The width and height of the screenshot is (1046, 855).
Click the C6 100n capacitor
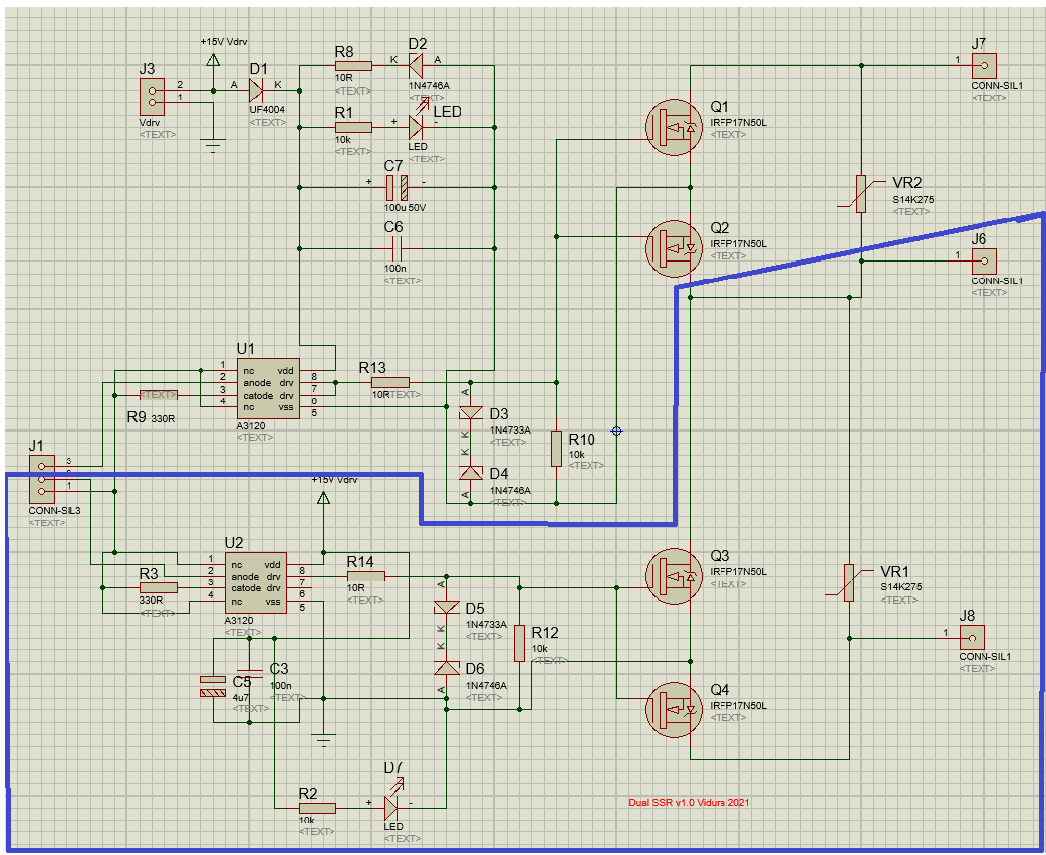[x=395, y=248]
